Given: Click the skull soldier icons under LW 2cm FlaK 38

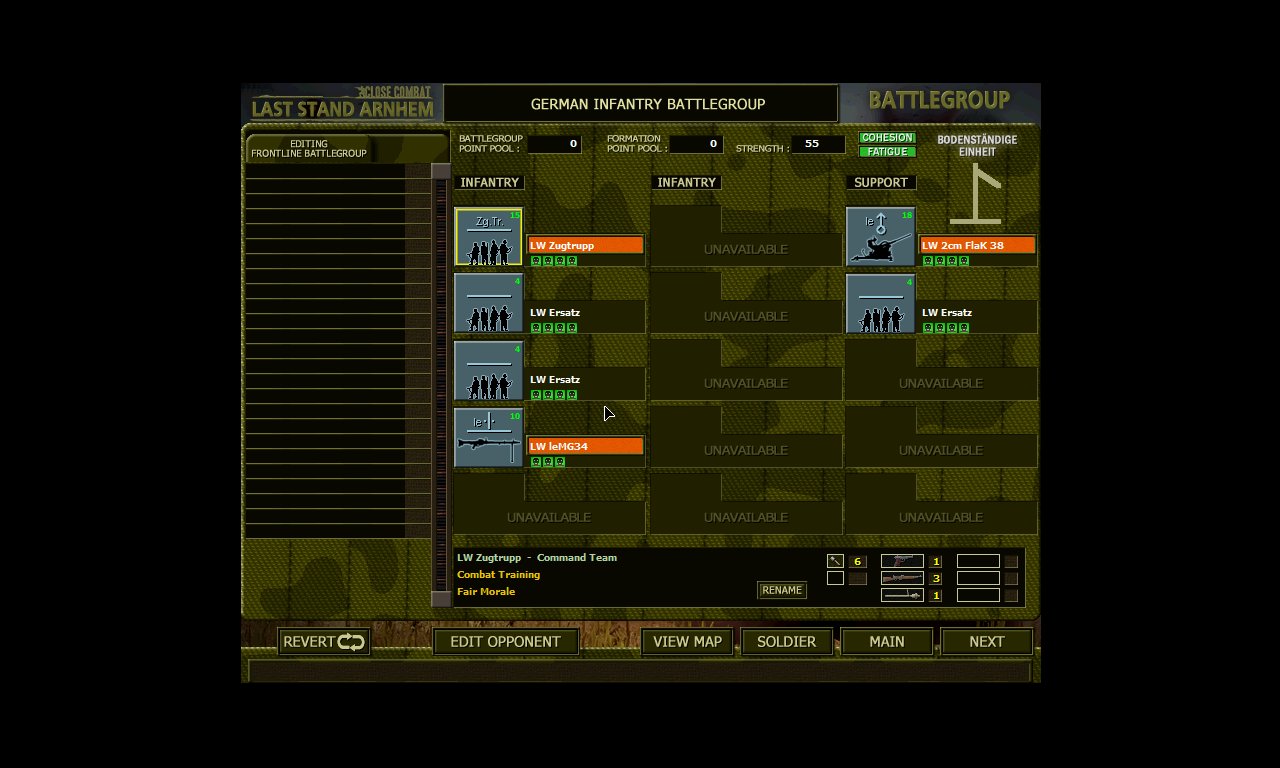Looking at the screenshot, I should click(x=946, y=261).
